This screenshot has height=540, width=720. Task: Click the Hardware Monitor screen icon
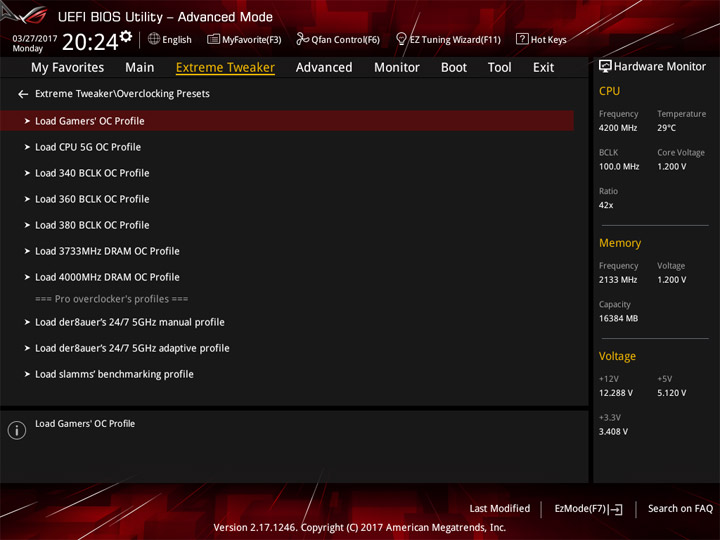pos(605,67)
